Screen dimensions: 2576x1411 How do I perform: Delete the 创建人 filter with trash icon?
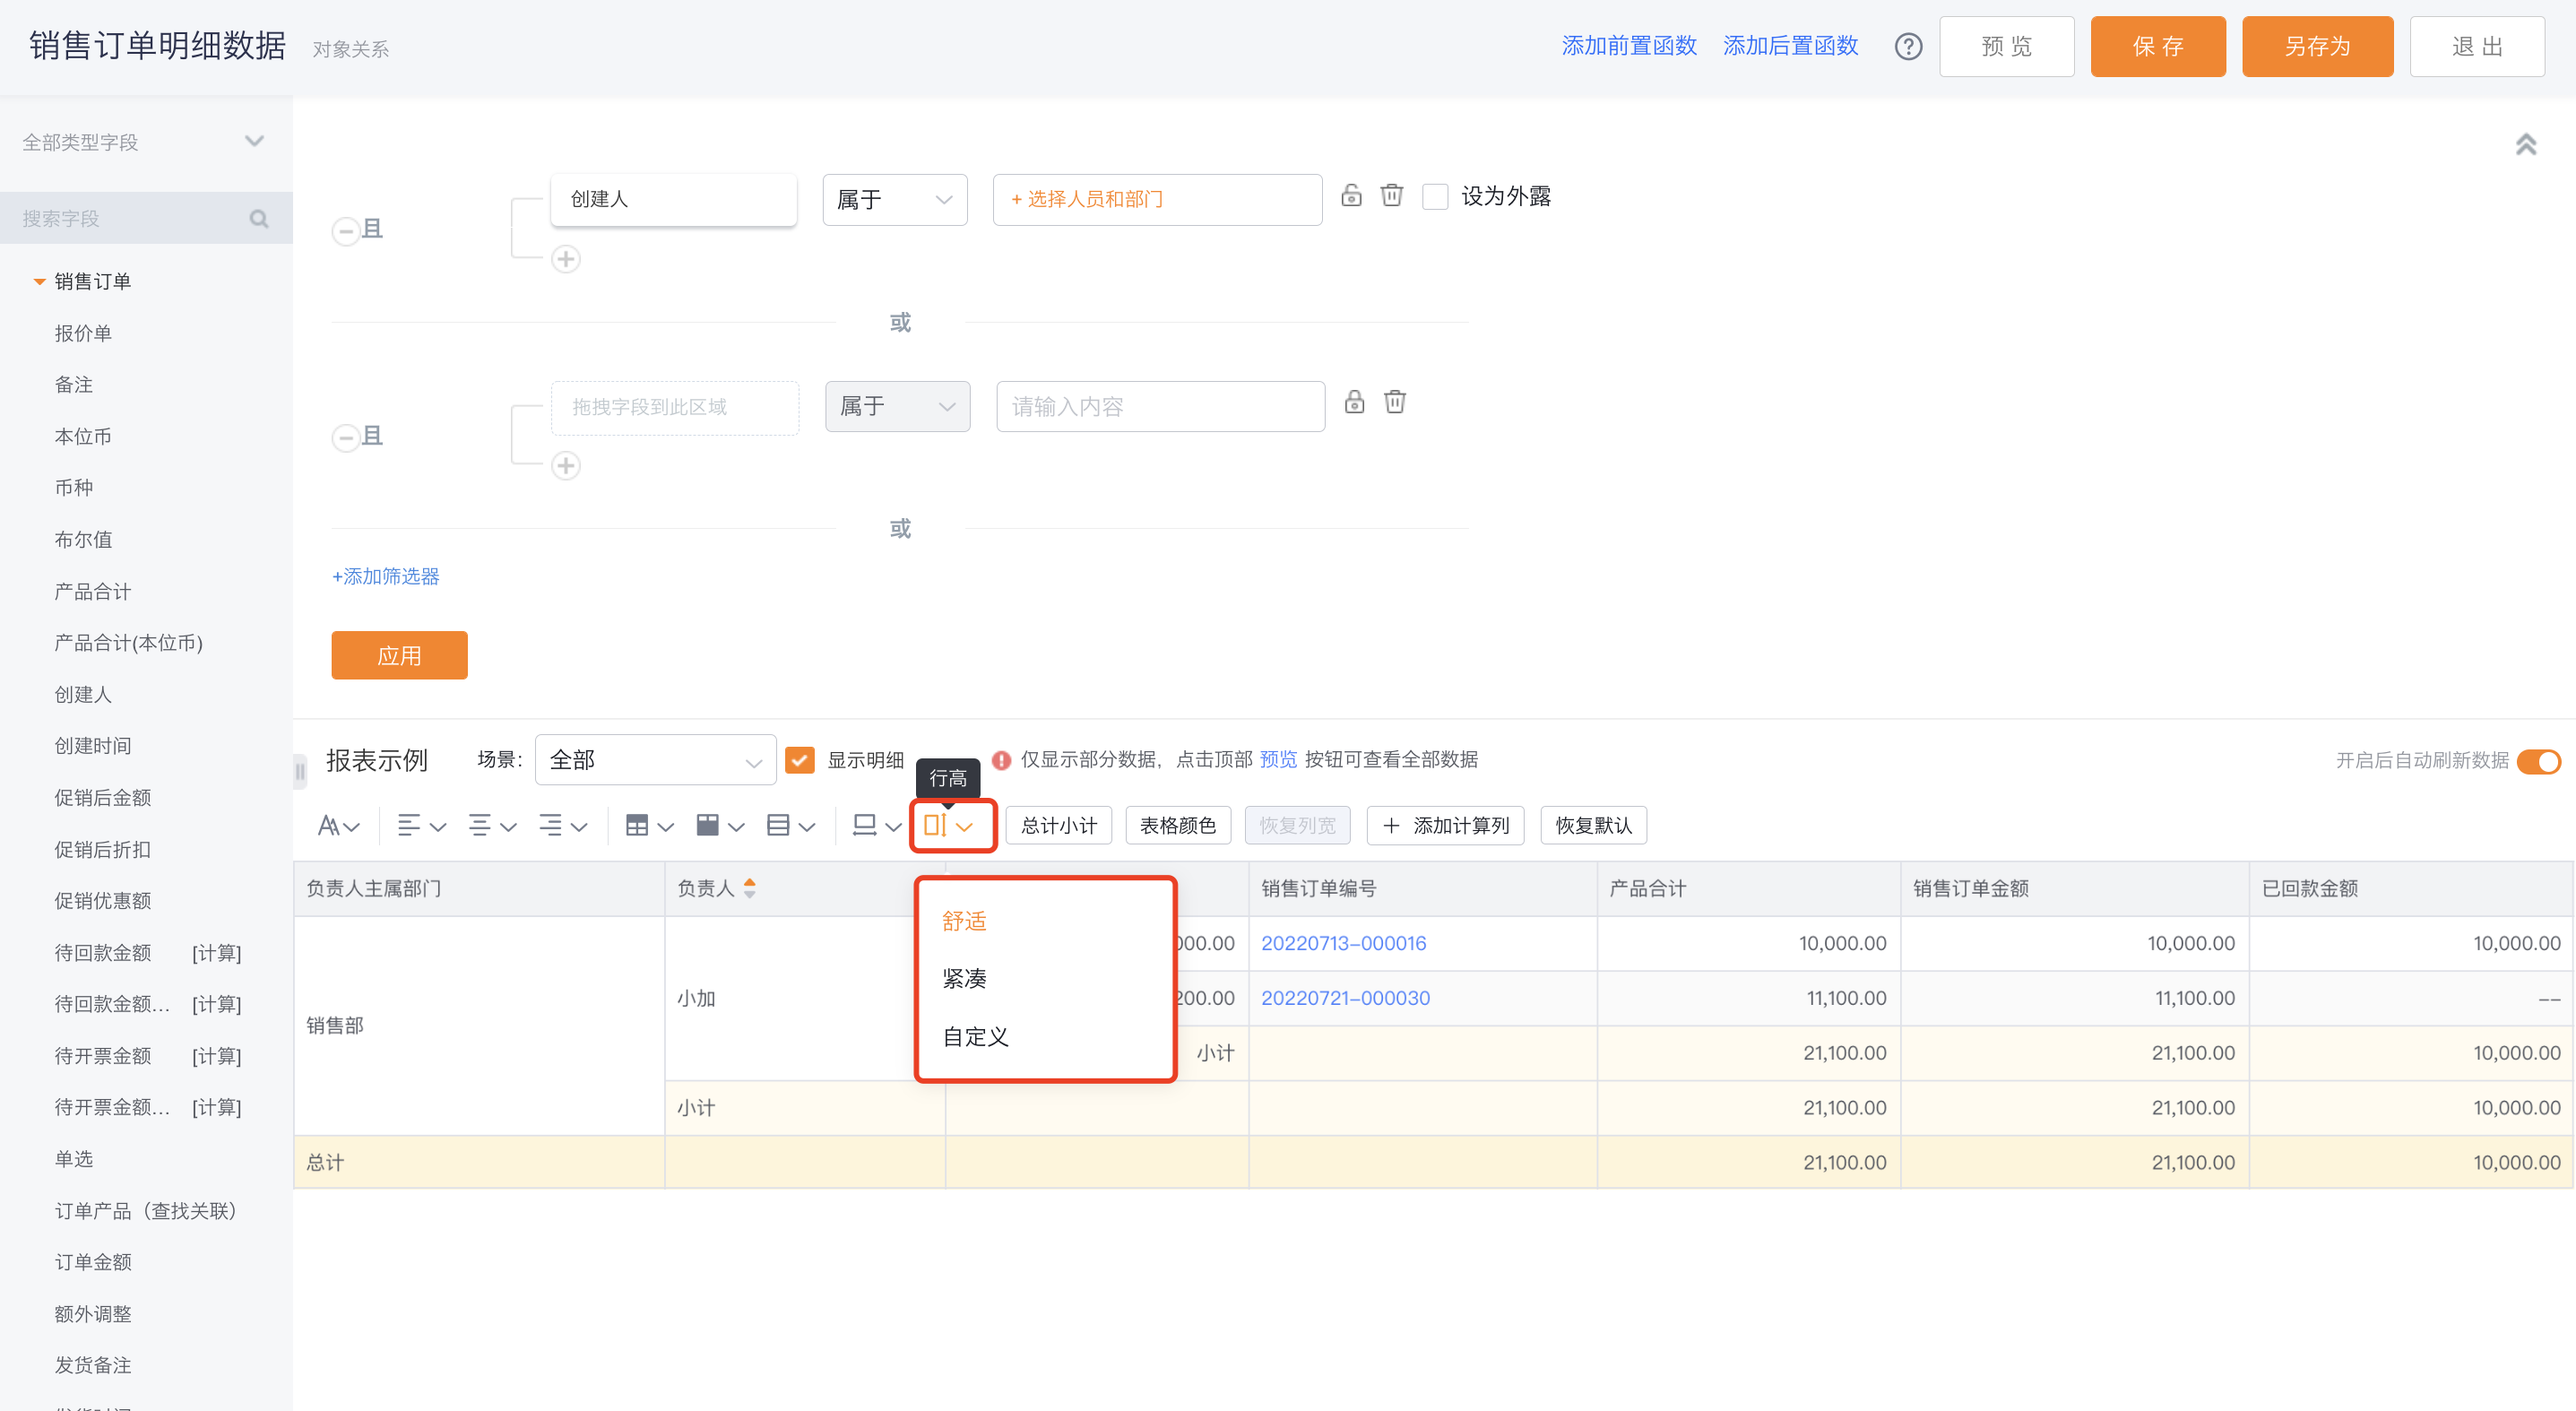pos(1391,195)
